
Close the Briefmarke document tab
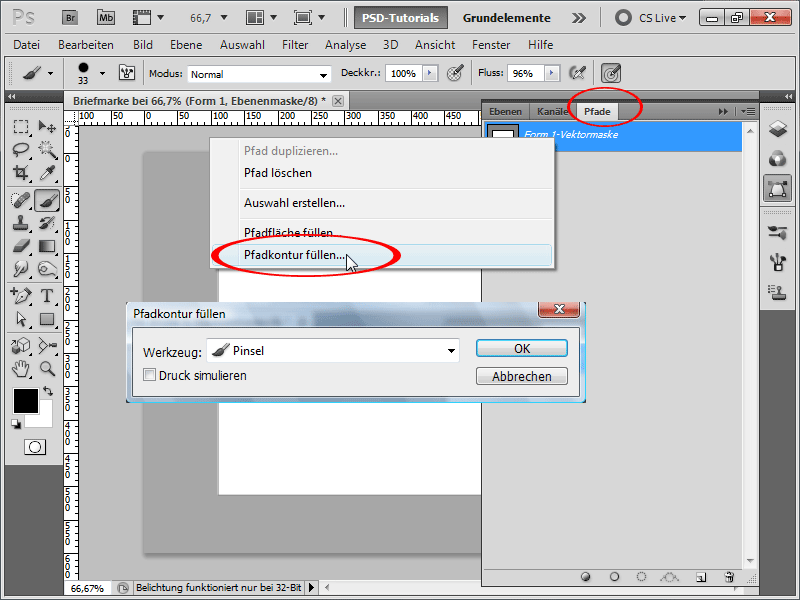tap(338, 101)
